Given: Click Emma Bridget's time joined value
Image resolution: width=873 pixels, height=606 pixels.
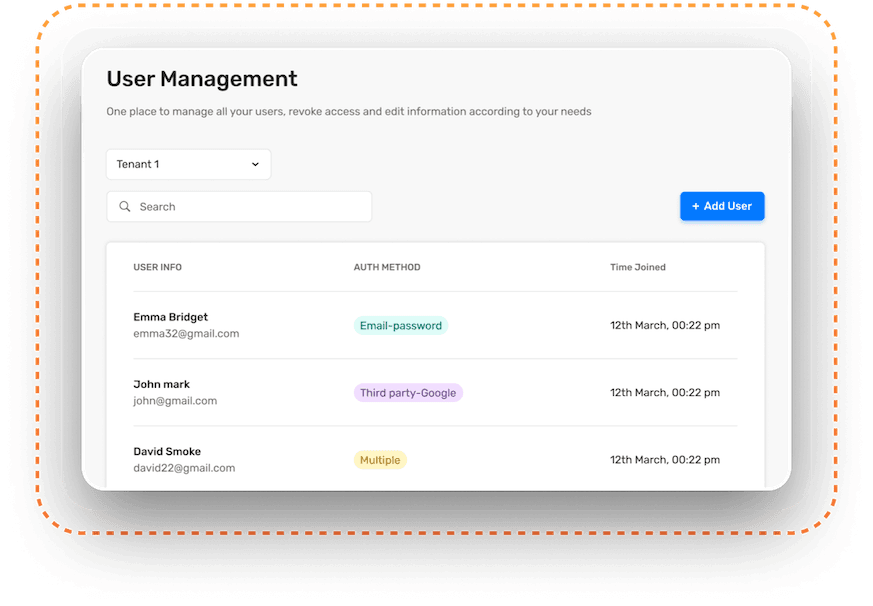Looking at the screenshot, I should coord(665,325).
